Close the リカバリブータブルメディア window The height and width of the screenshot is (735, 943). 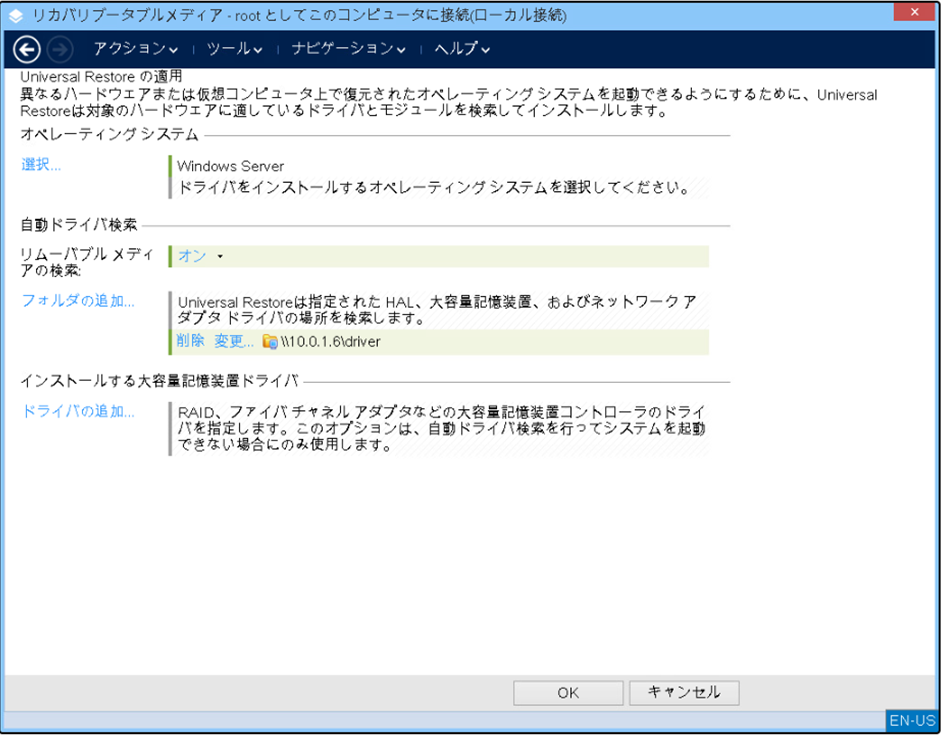coord(916,14)
